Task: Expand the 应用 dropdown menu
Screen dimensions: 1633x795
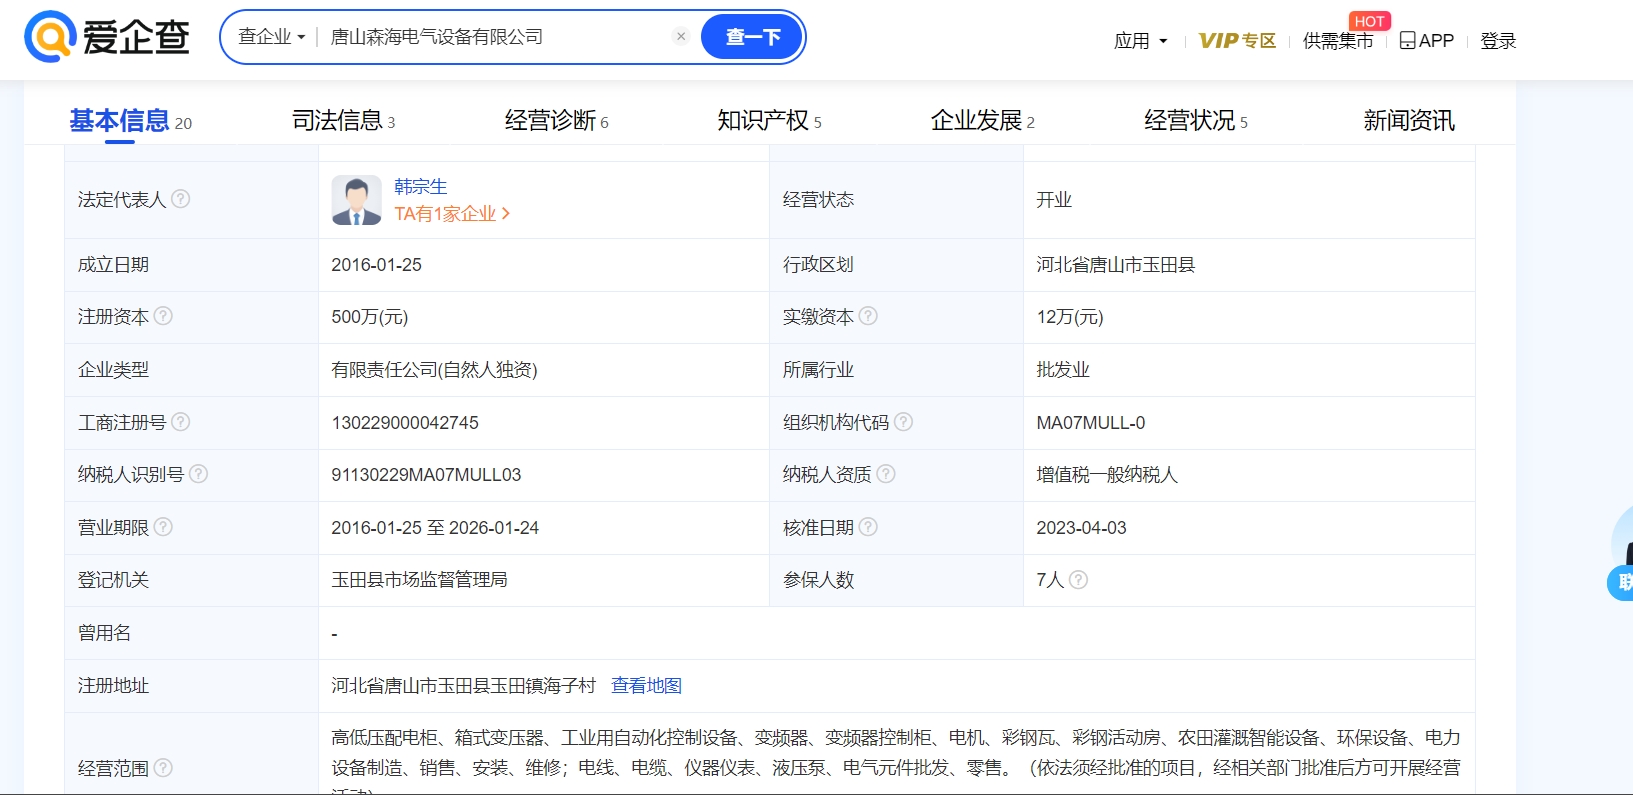Action: [1140, 41]
